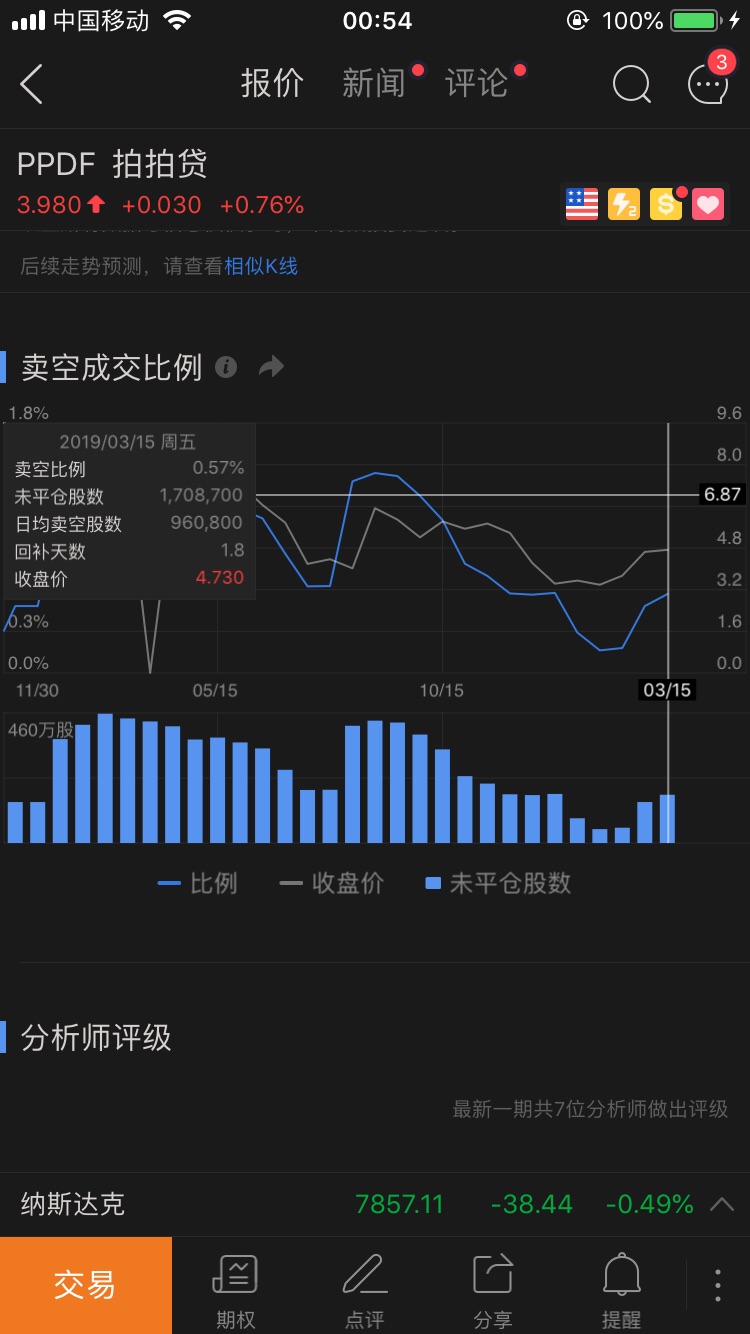Screen dimensions: 750x1334
Task: Tap the +0.76% change value
Action: click(x=262, y=205)
